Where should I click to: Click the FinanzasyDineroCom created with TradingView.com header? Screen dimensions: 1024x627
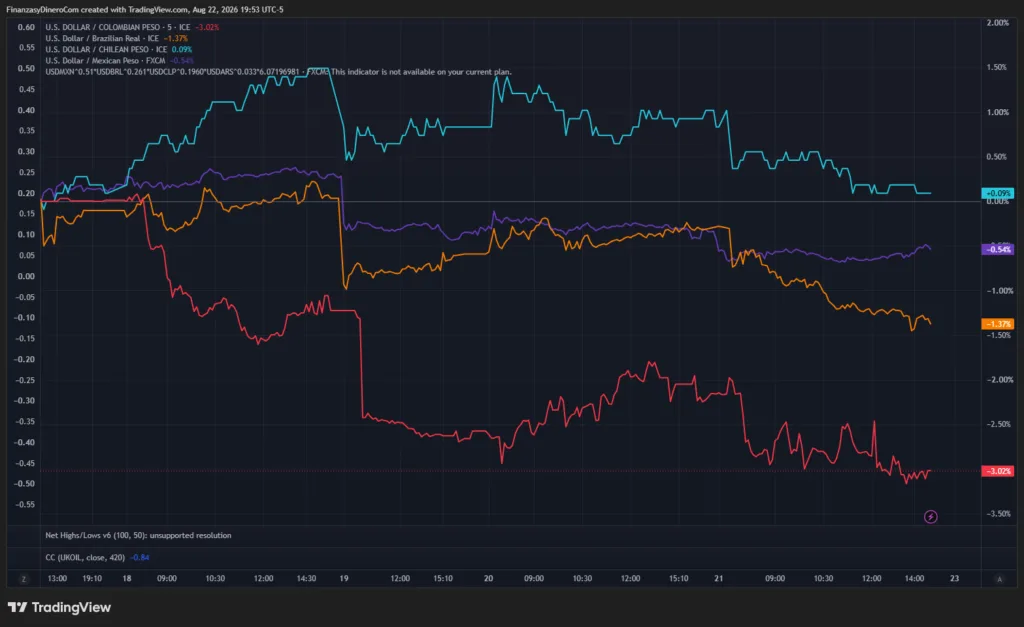(x=145, y=10)
